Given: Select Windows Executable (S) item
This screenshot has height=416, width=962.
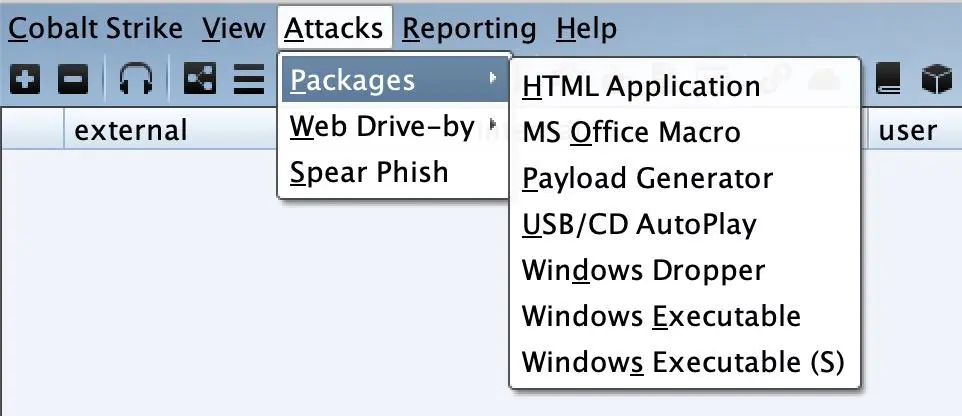Looking at the screenshot, I should pos(683,362).
